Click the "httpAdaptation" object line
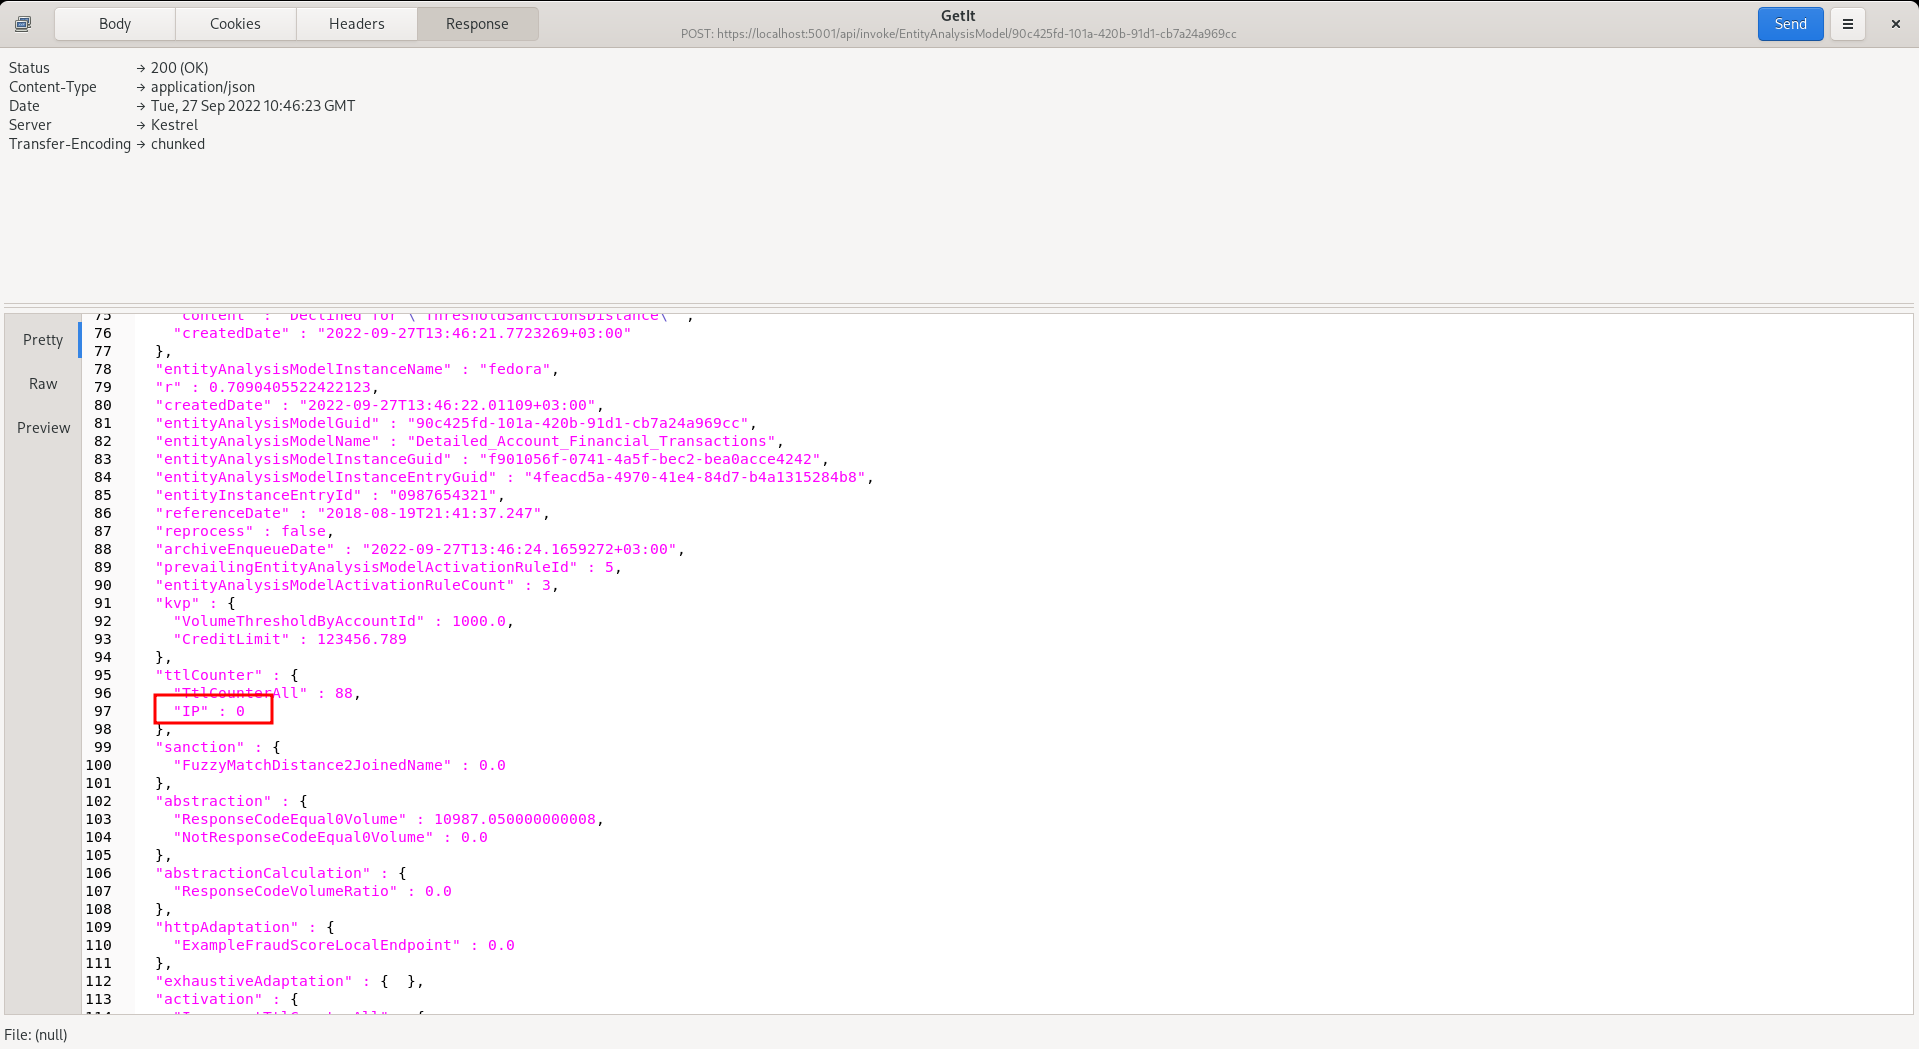Image resolution: width=1919 pixels, height=1049 pixels. coord(245,927)
